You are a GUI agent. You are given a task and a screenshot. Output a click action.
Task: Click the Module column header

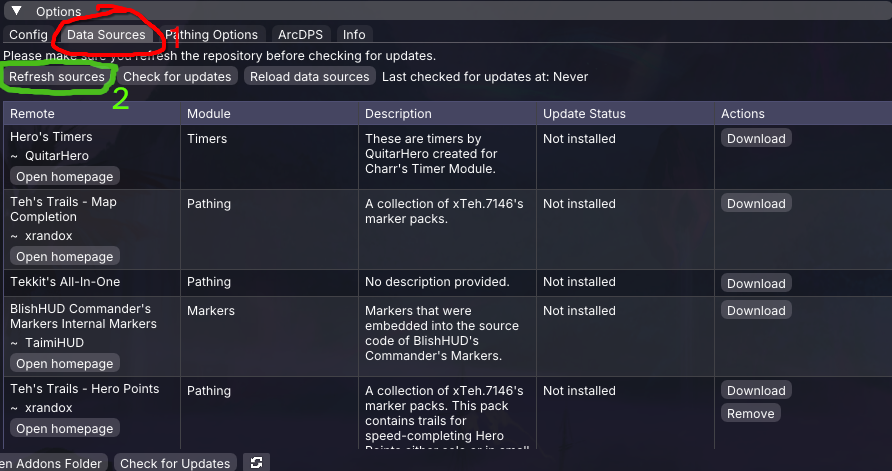click(x=269, y=113)
